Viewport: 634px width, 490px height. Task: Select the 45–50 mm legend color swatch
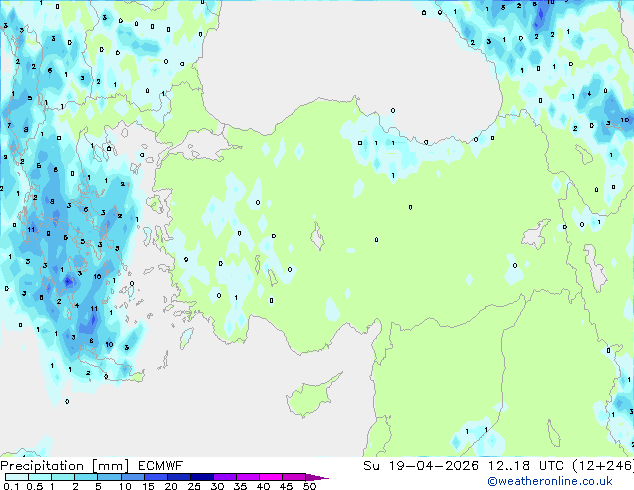click(294, 477)
